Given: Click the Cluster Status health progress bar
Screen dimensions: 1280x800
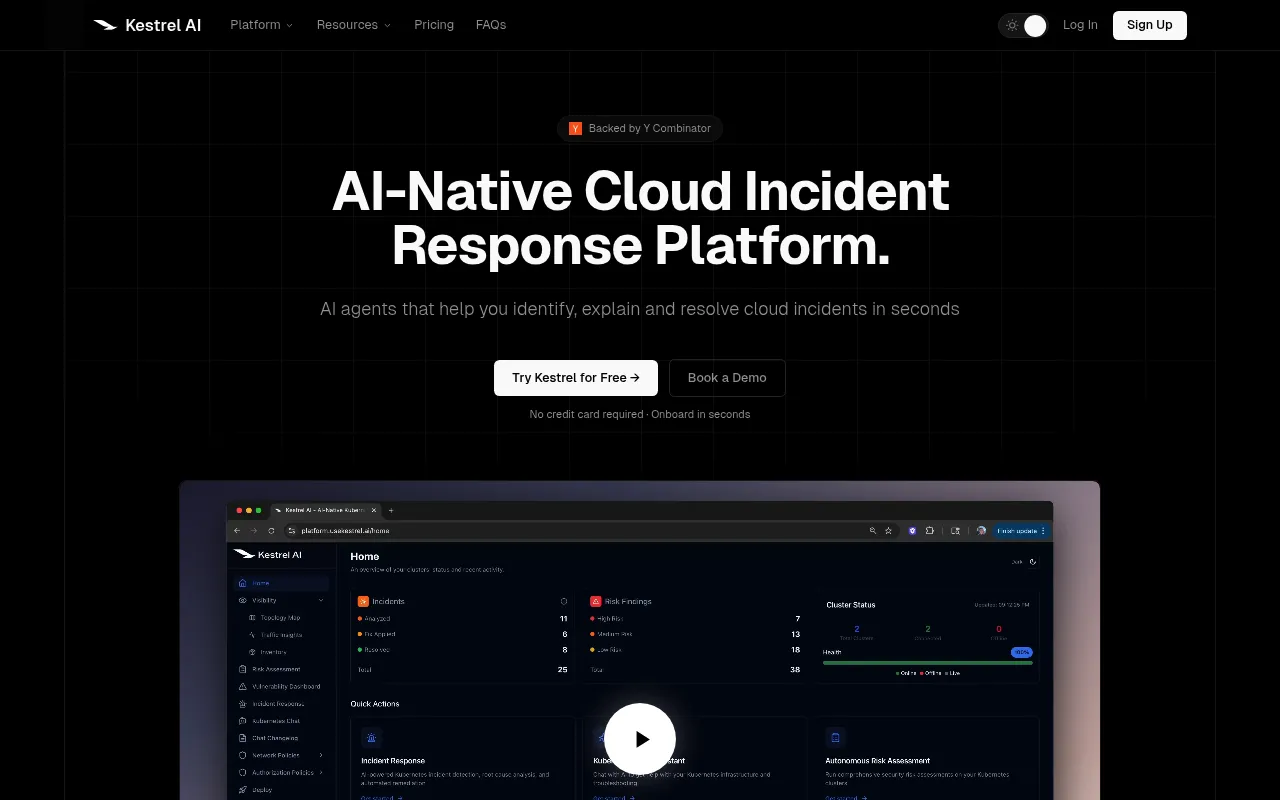Looking at the screenshot, I should tap(927, 662).
